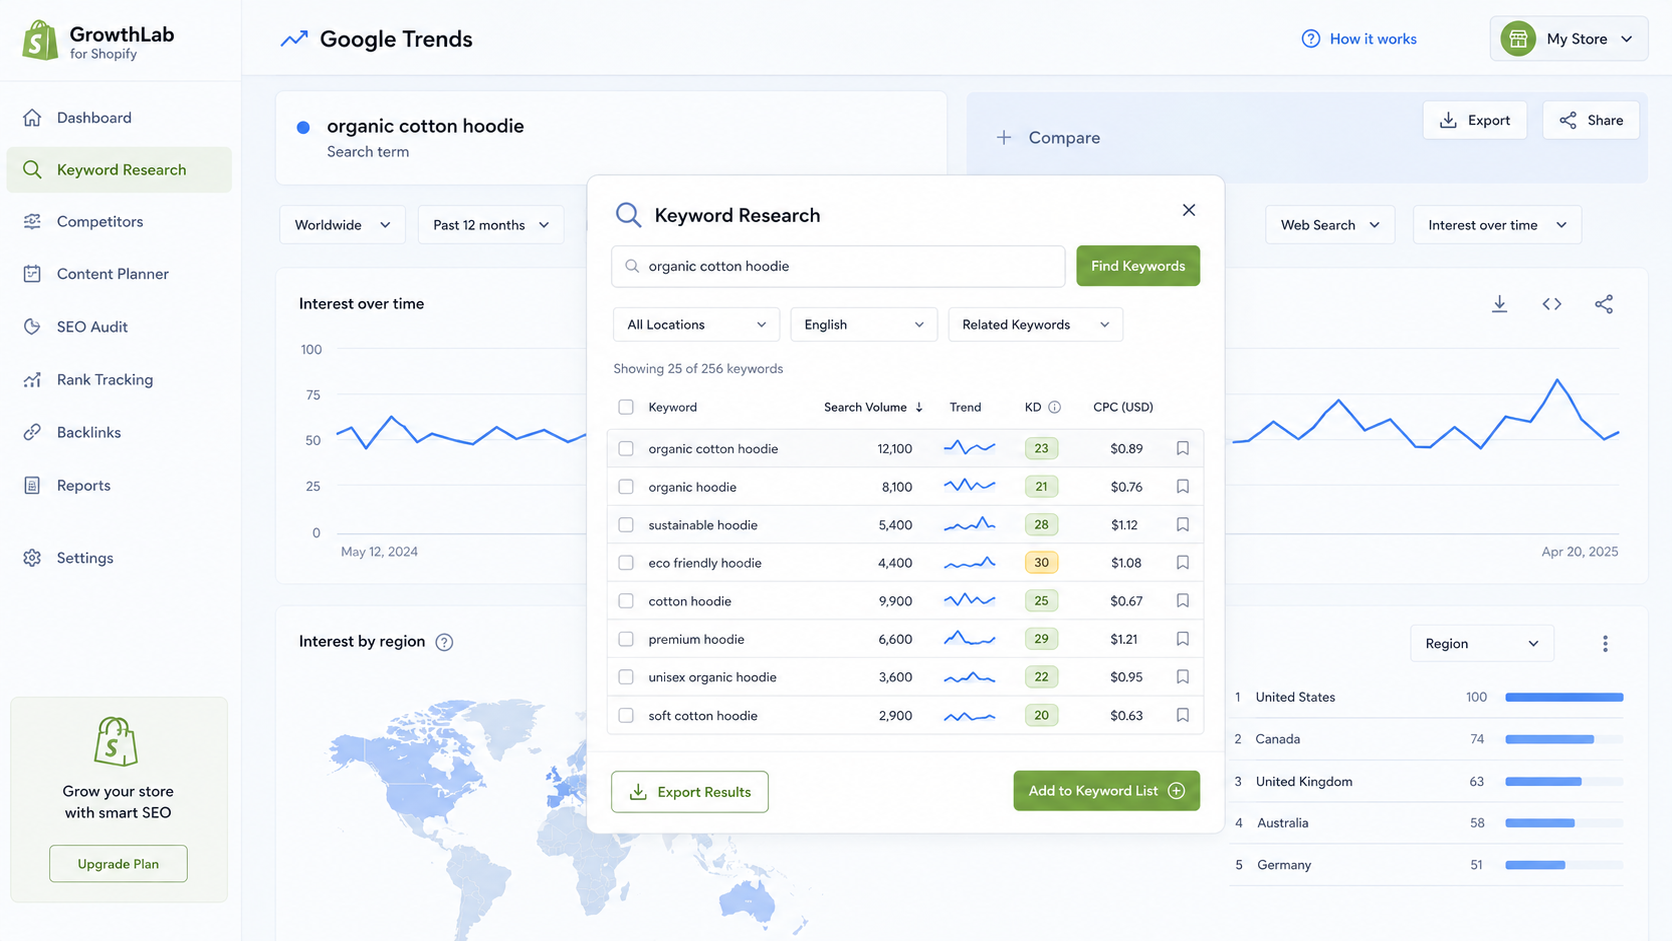
Task: Click Add to Keyword List button
Action: (1106, 791)
